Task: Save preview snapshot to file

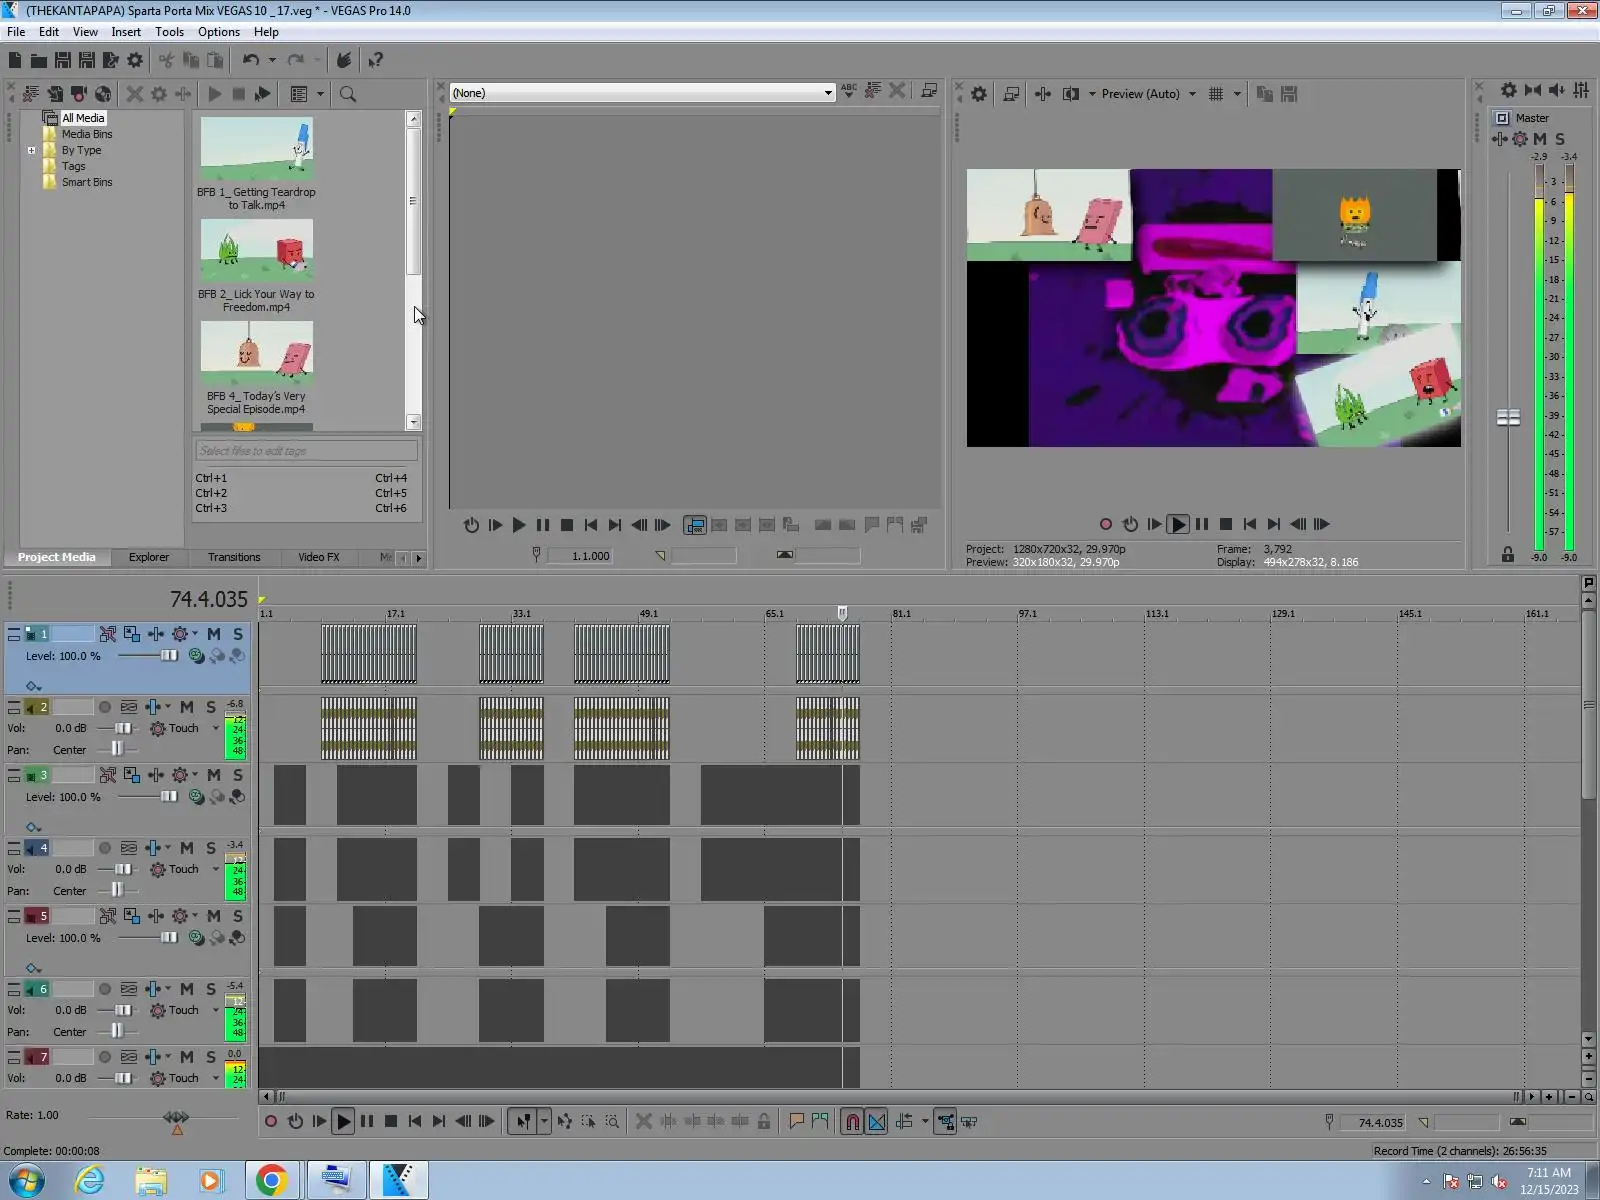Action: coord(1289,94)
